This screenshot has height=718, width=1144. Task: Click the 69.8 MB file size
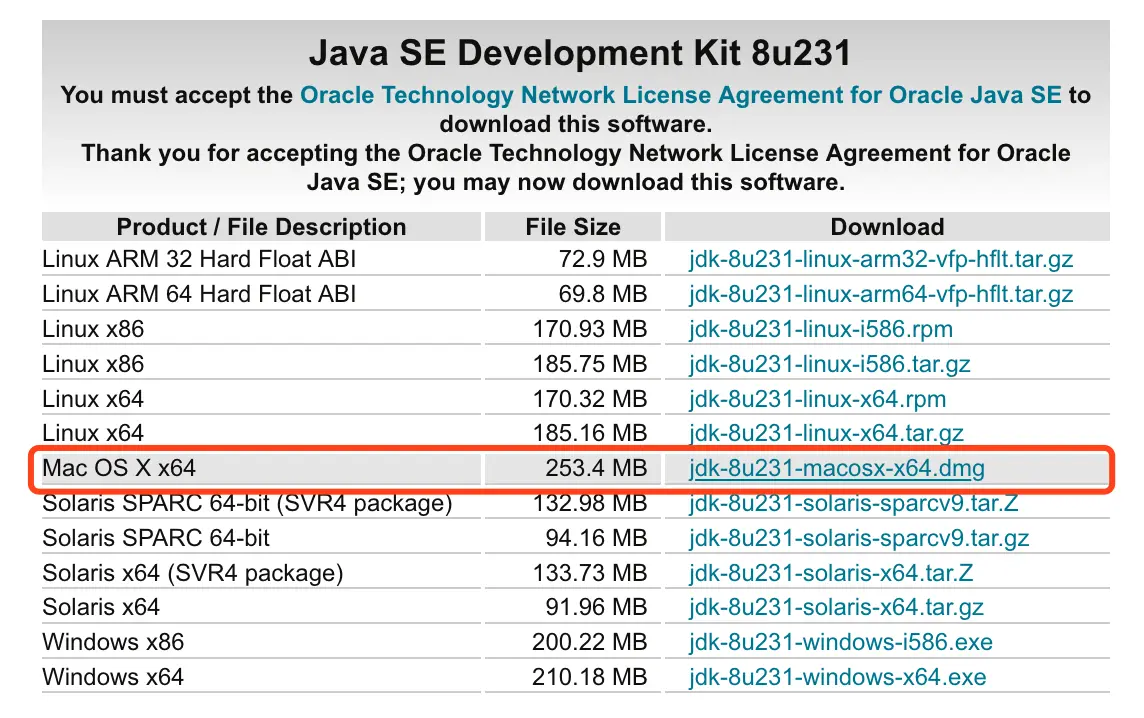(x=603, y=294)
